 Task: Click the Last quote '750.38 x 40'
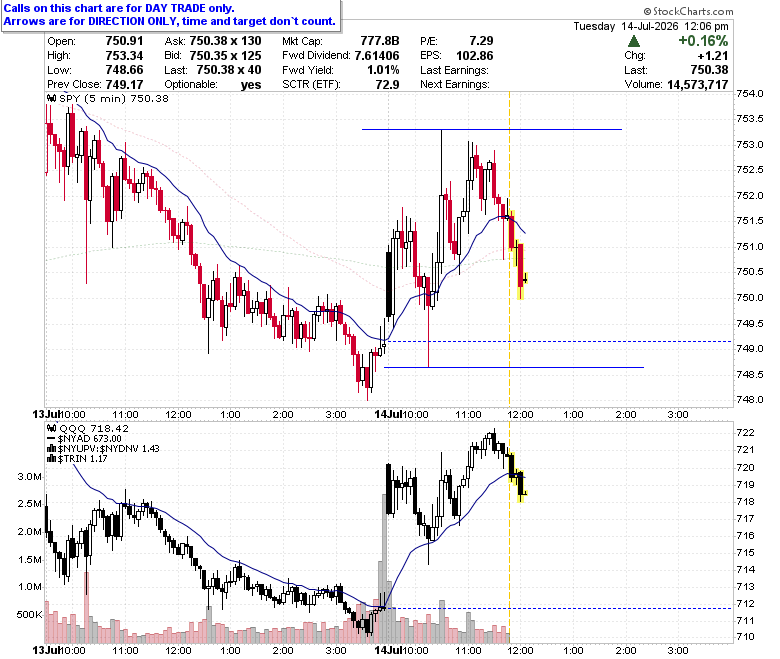tap(229, 70)
